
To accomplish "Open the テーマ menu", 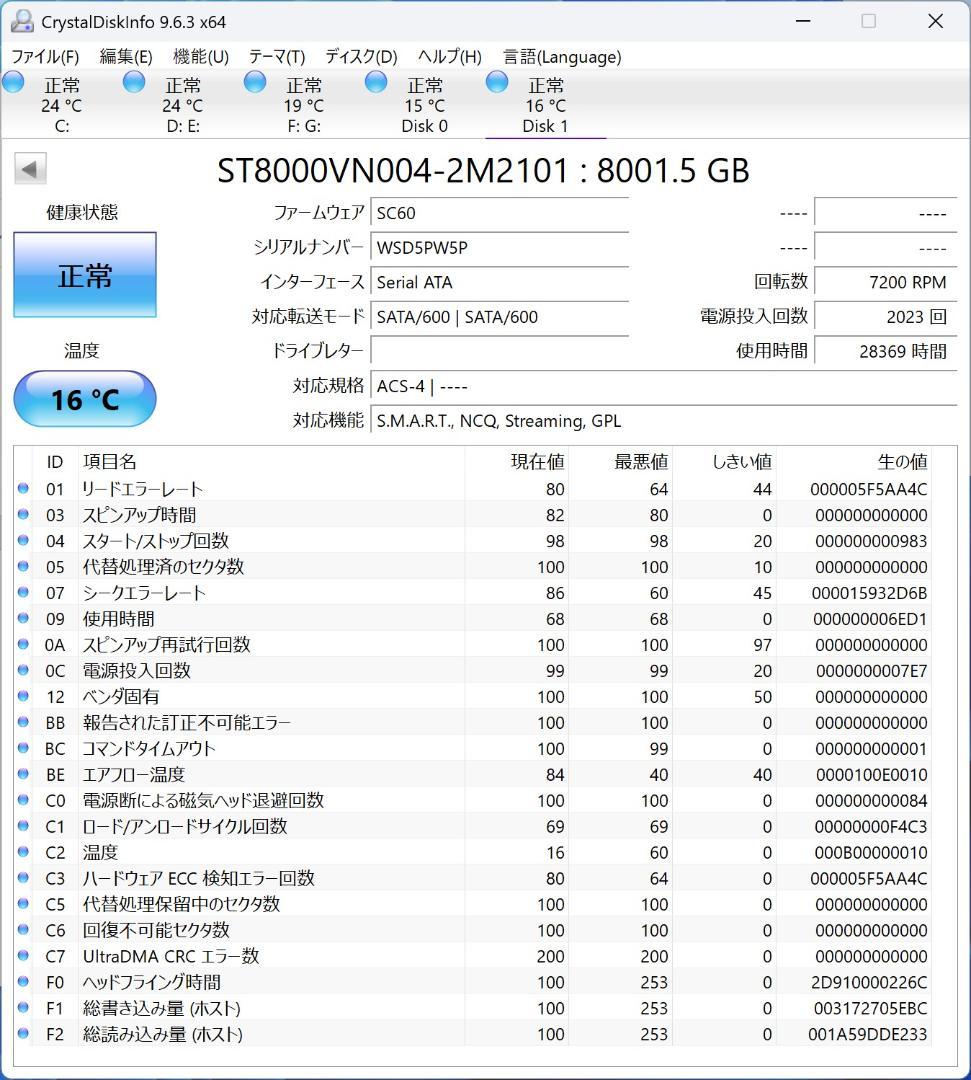I will pos(276,57).
